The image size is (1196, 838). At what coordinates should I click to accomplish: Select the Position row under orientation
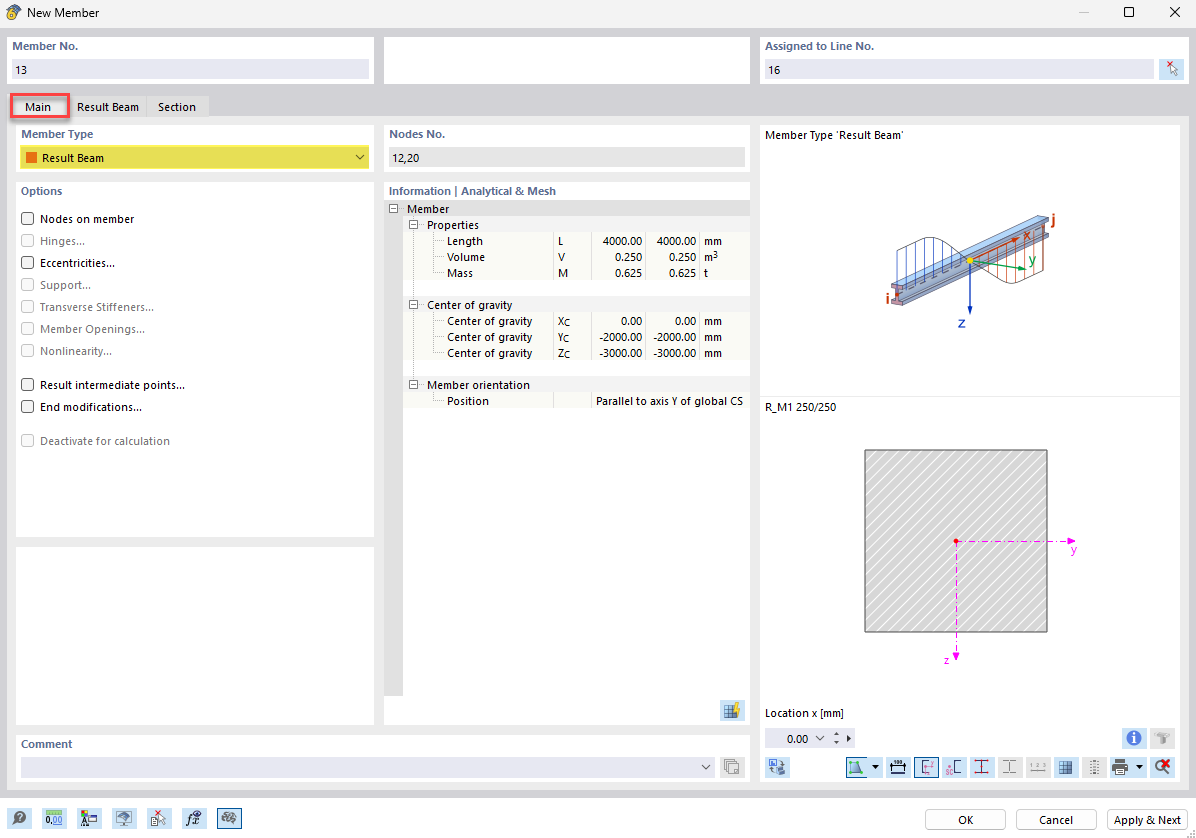576,401
